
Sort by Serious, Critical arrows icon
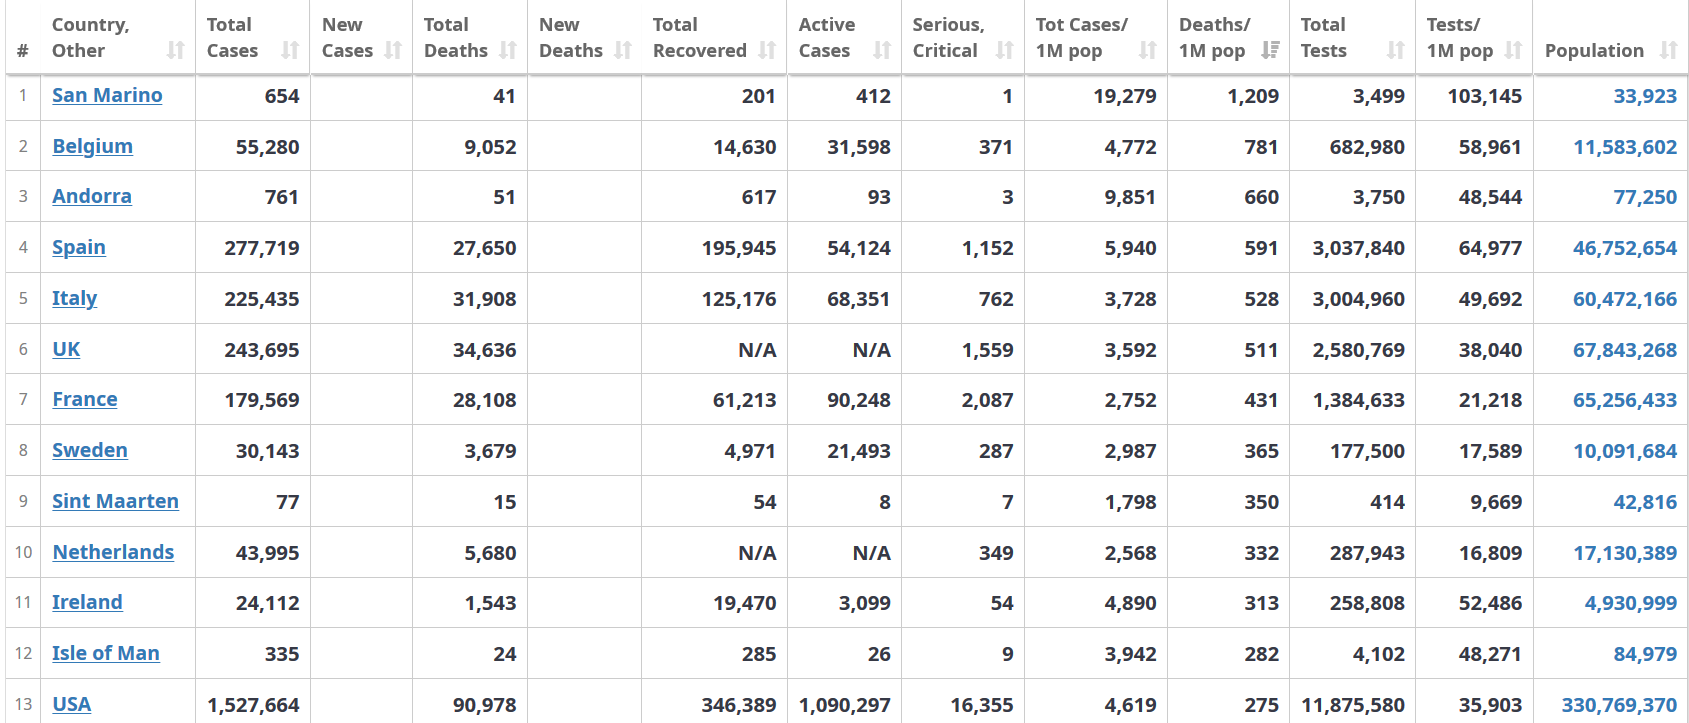[x=1005, y=50]
